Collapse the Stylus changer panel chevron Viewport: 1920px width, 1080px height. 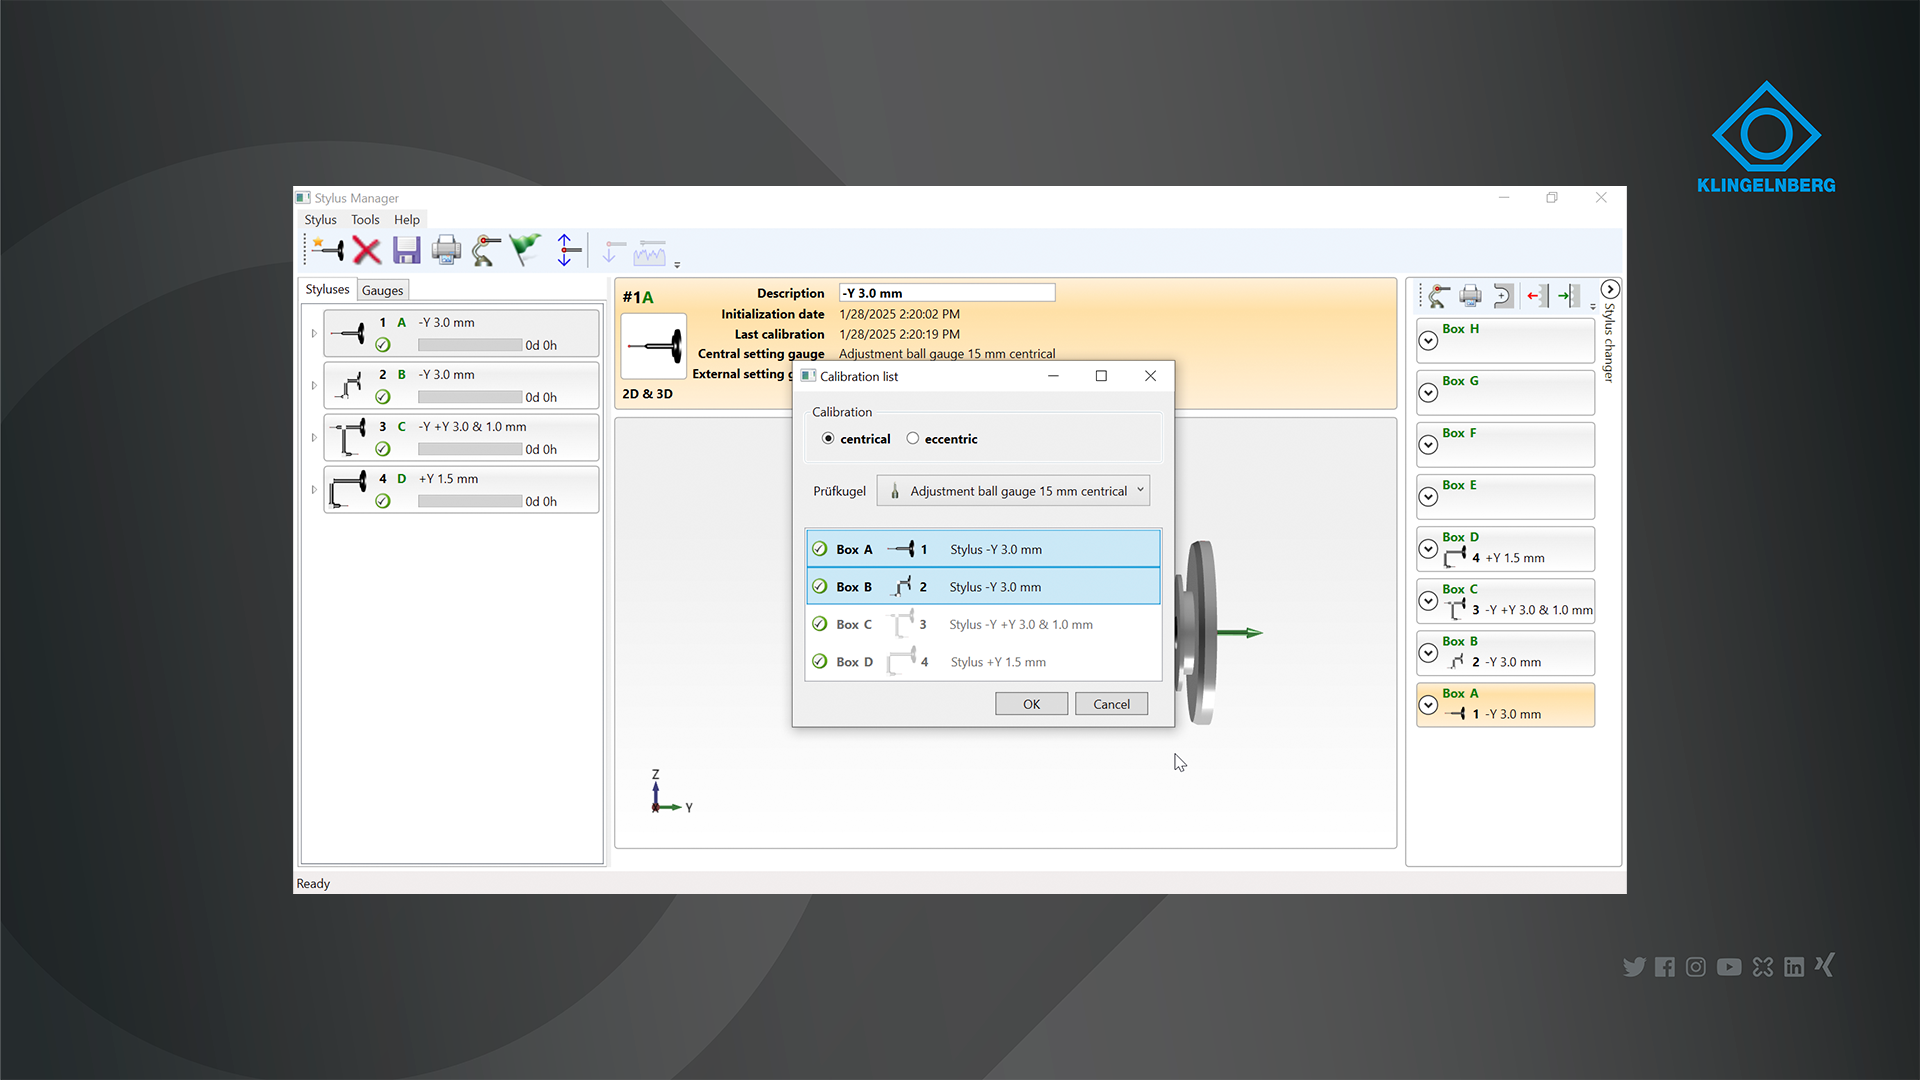[1610, 289]
